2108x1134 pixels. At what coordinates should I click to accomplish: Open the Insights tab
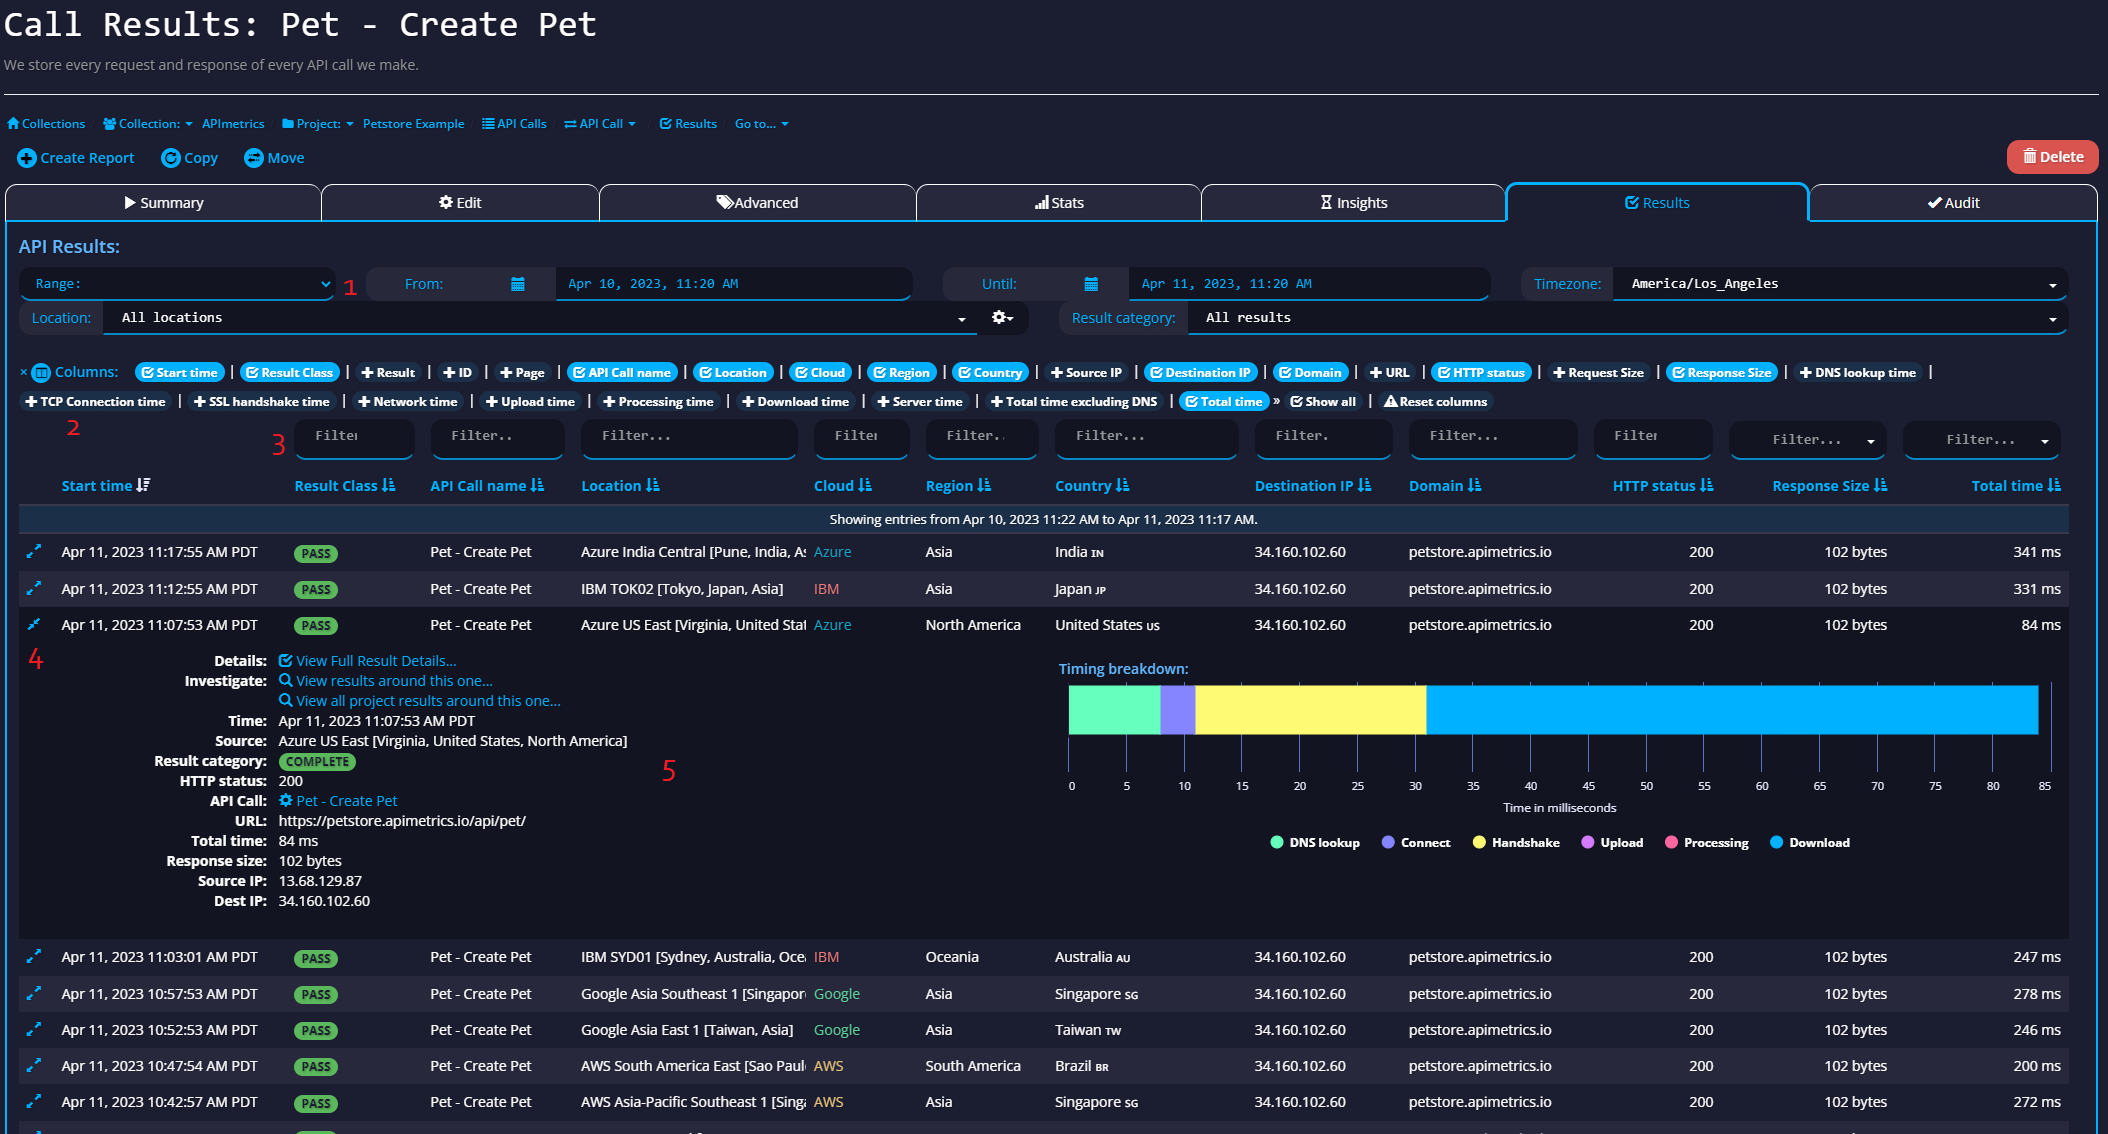pos(1353,203)
